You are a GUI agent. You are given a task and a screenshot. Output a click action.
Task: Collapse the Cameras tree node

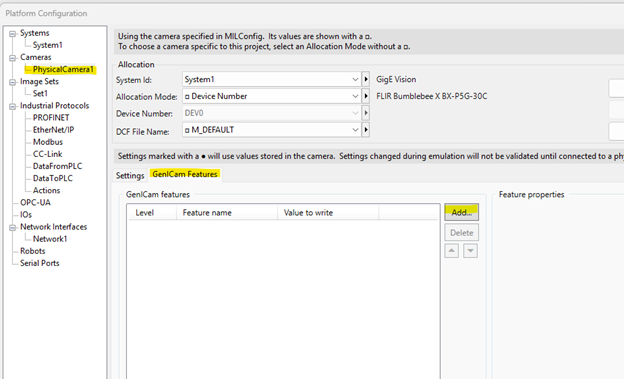coord(13,58)
